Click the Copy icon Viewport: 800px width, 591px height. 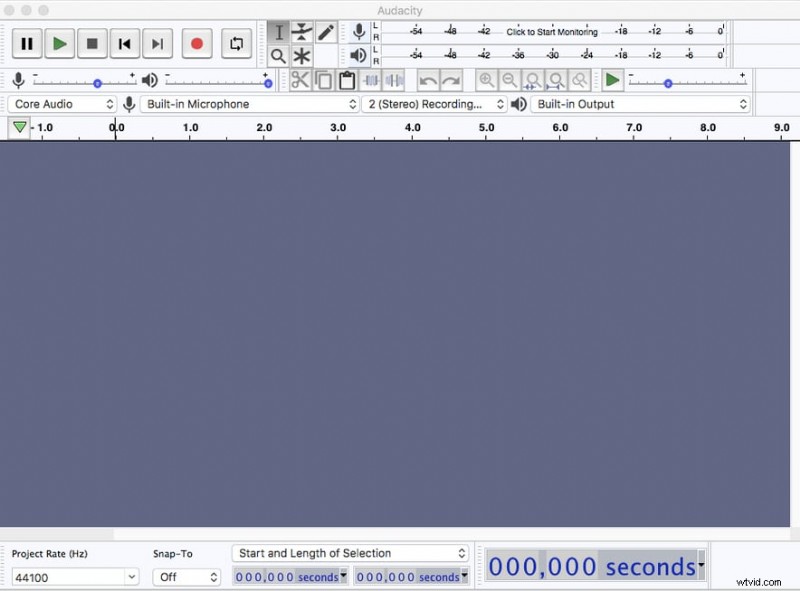(324, 81)
